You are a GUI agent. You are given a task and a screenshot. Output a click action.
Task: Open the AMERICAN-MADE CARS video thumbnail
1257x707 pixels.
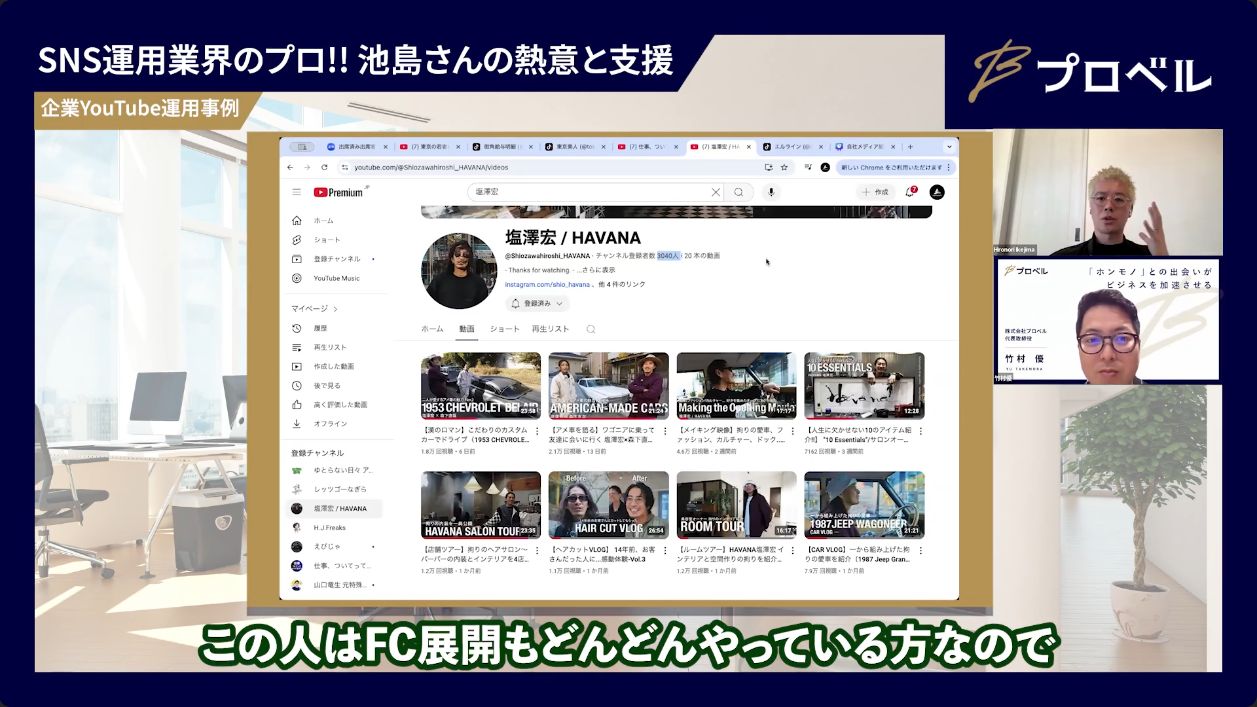click(x=608, y=385)
